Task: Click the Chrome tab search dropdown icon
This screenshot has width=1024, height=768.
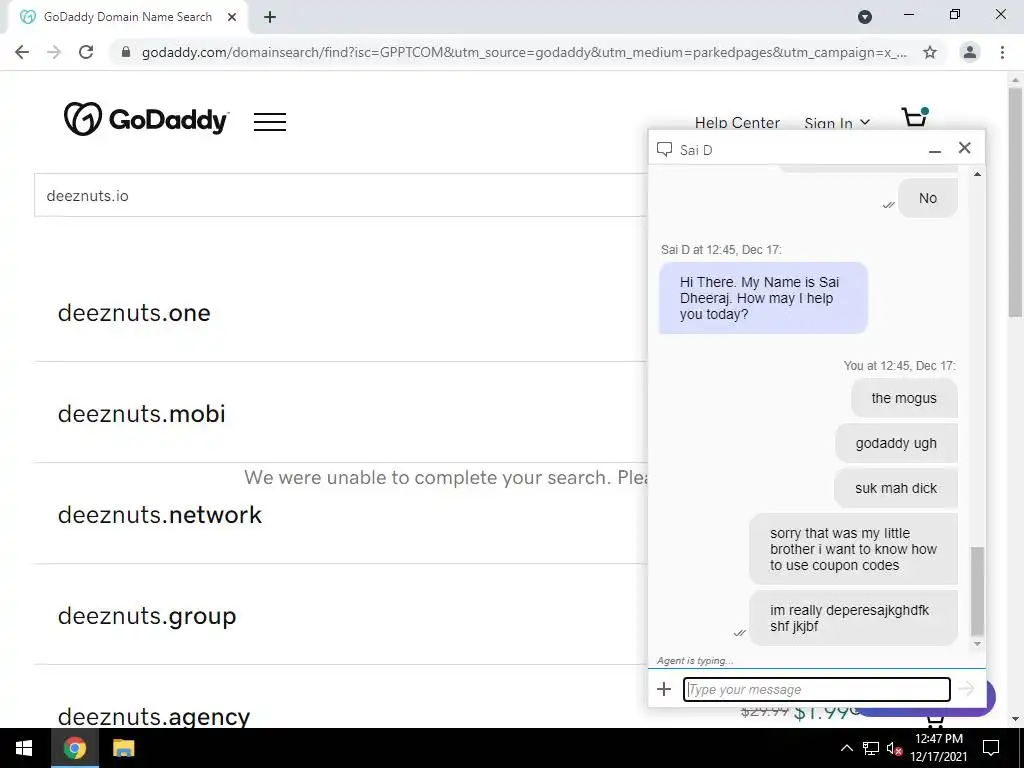Action: [865, 17]
